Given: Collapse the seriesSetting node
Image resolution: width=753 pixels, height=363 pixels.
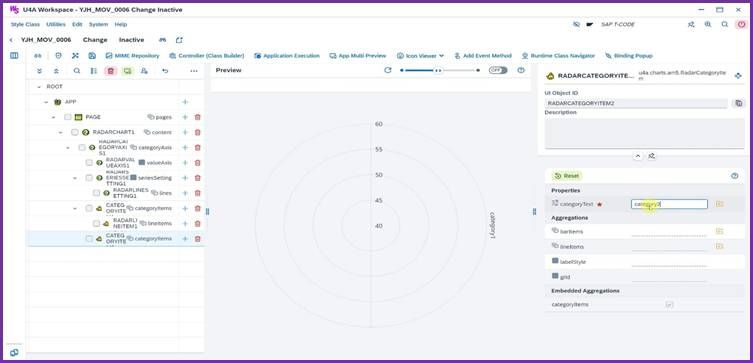Looking at the screenshot, I should [75, 178].
